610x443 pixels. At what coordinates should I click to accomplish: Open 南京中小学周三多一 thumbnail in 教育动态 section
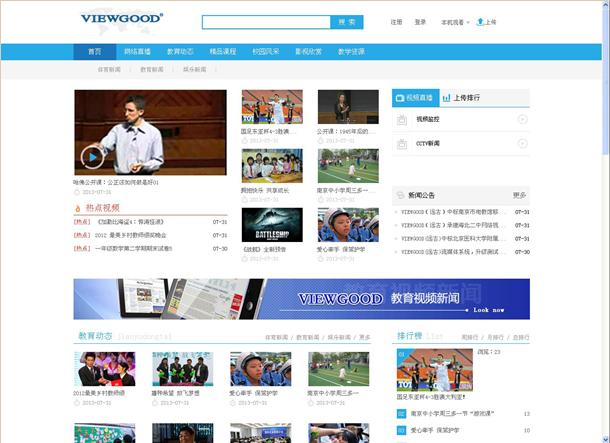pos(338,369)
